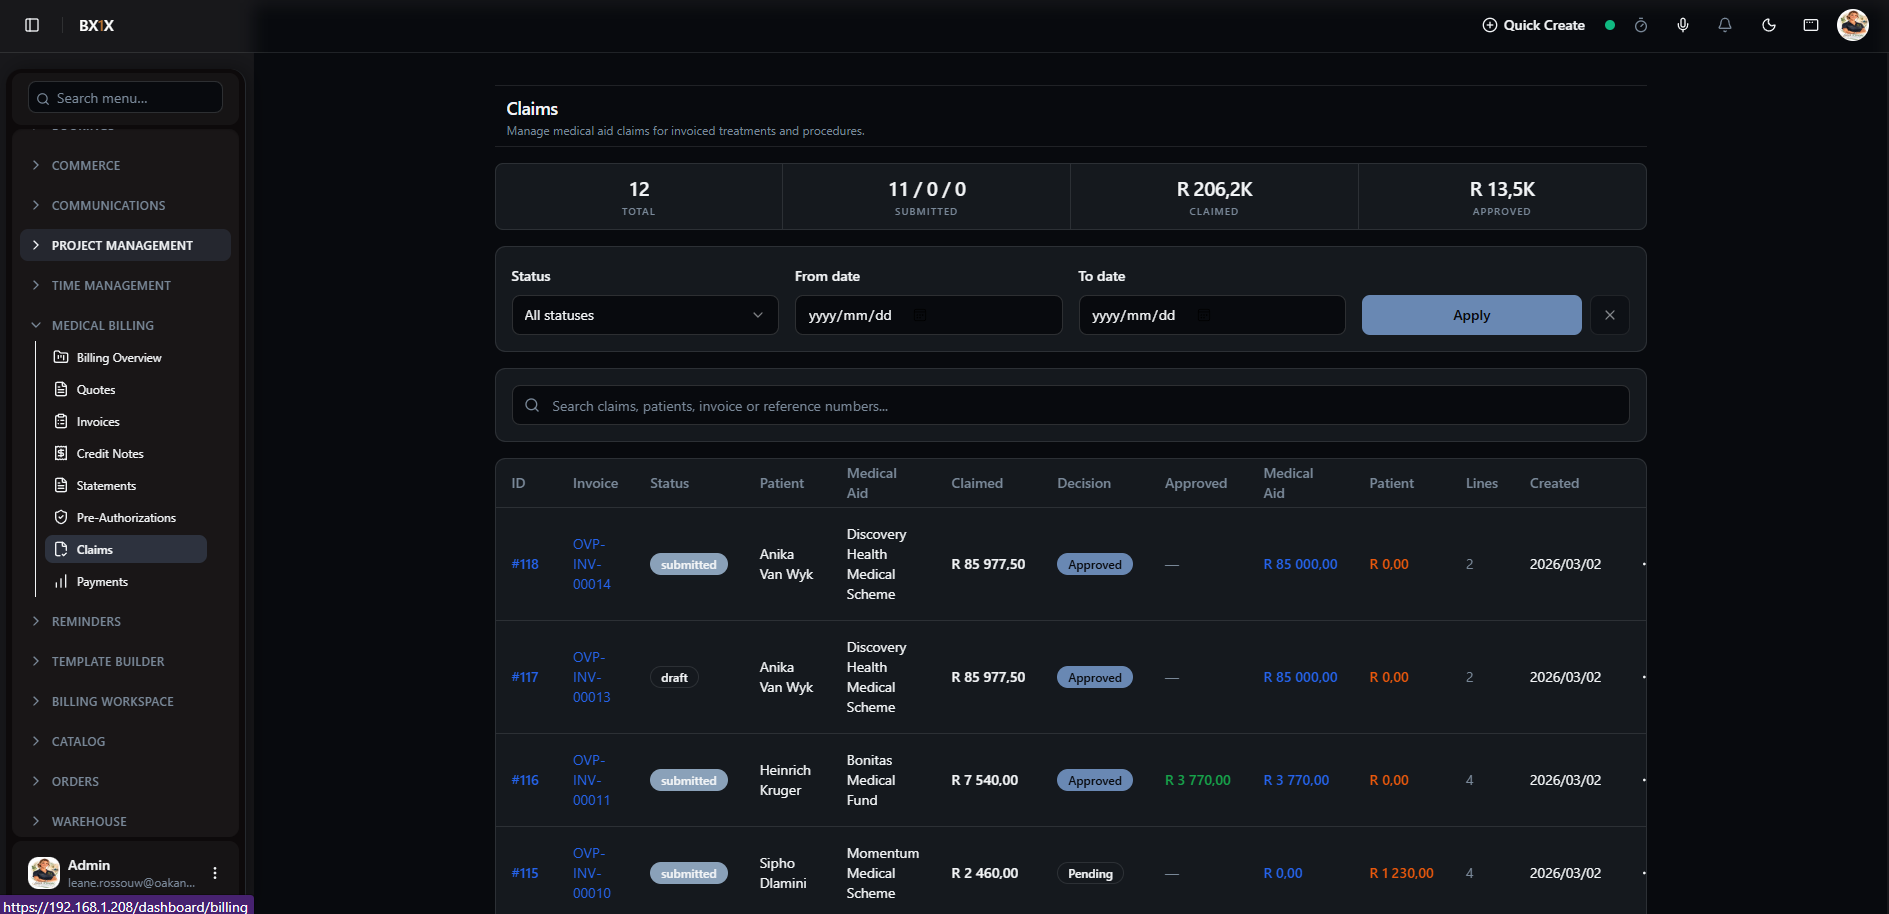This screenshot has width=1889, height=914.
Task: Click claimed amount 'R 7 540,00'
Action: click(x=985, y=780)
